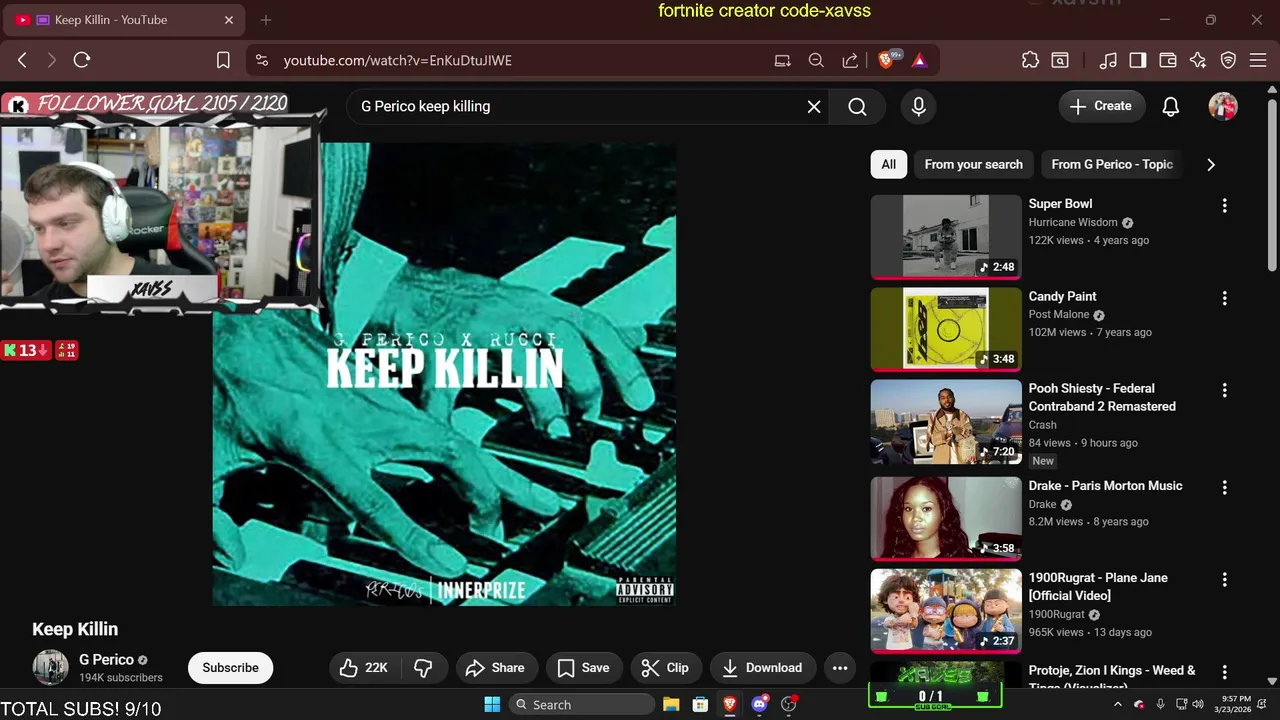Click the Hurricane Wisdom channel name
The width and height of the screenshot is (1280, 720).
pos(1073,222)
